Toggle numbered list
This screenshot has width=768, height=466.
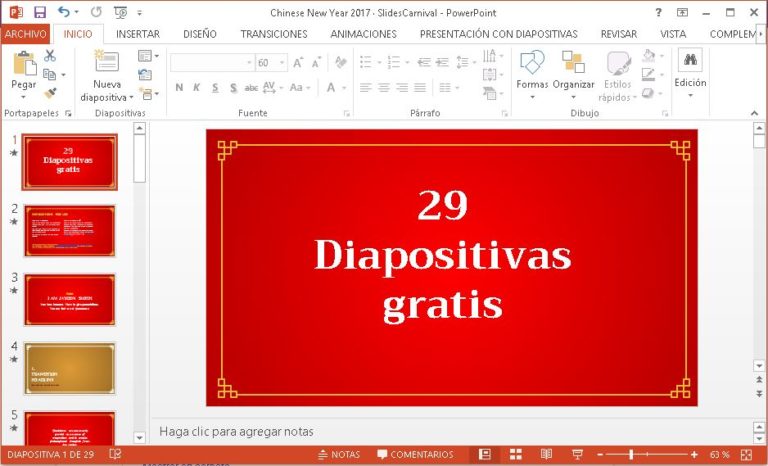pyautogui.click(x=394, y=62)
